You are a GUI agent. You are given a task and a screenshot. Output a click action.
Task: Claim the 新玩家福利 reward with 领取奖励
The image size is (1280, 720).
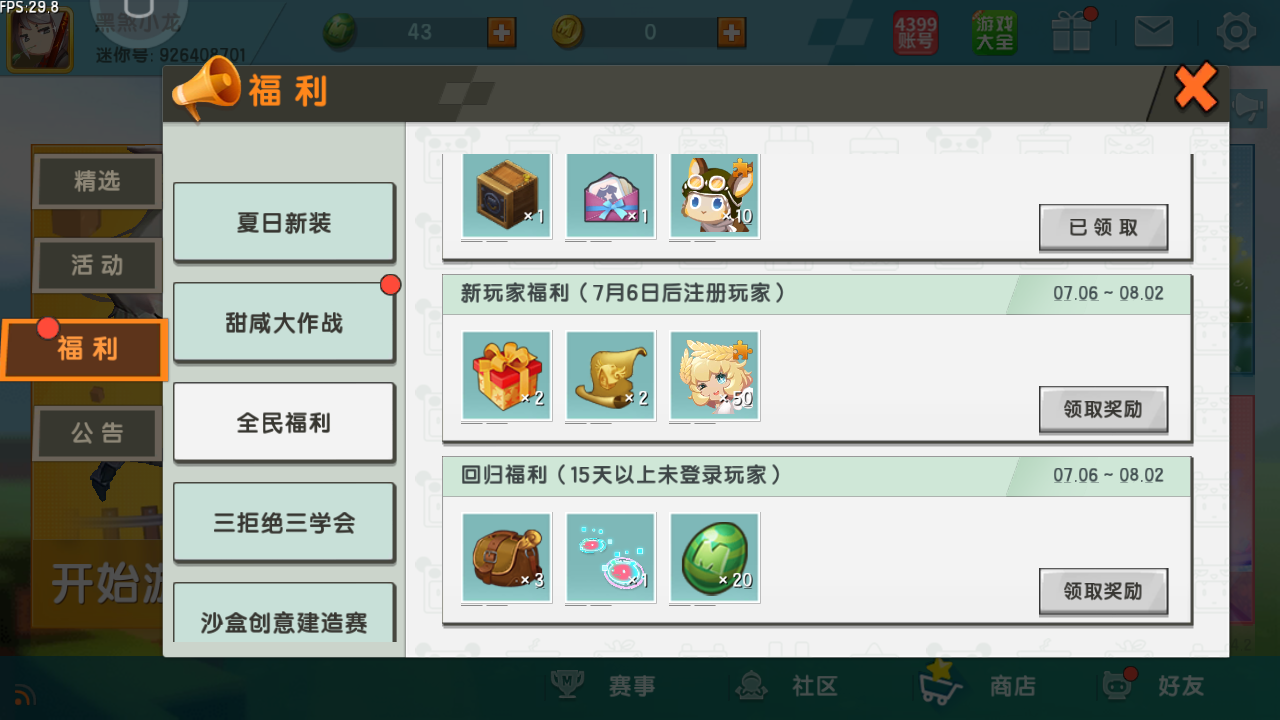click(1103, 409)
